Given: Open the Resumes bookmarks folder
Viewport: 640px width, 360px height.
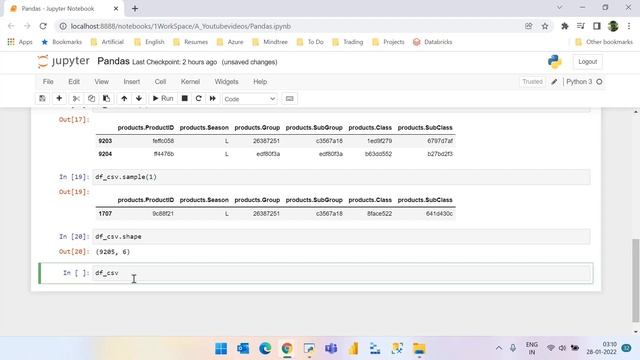Looking at the screenshot, I should [x=190, y=42].
